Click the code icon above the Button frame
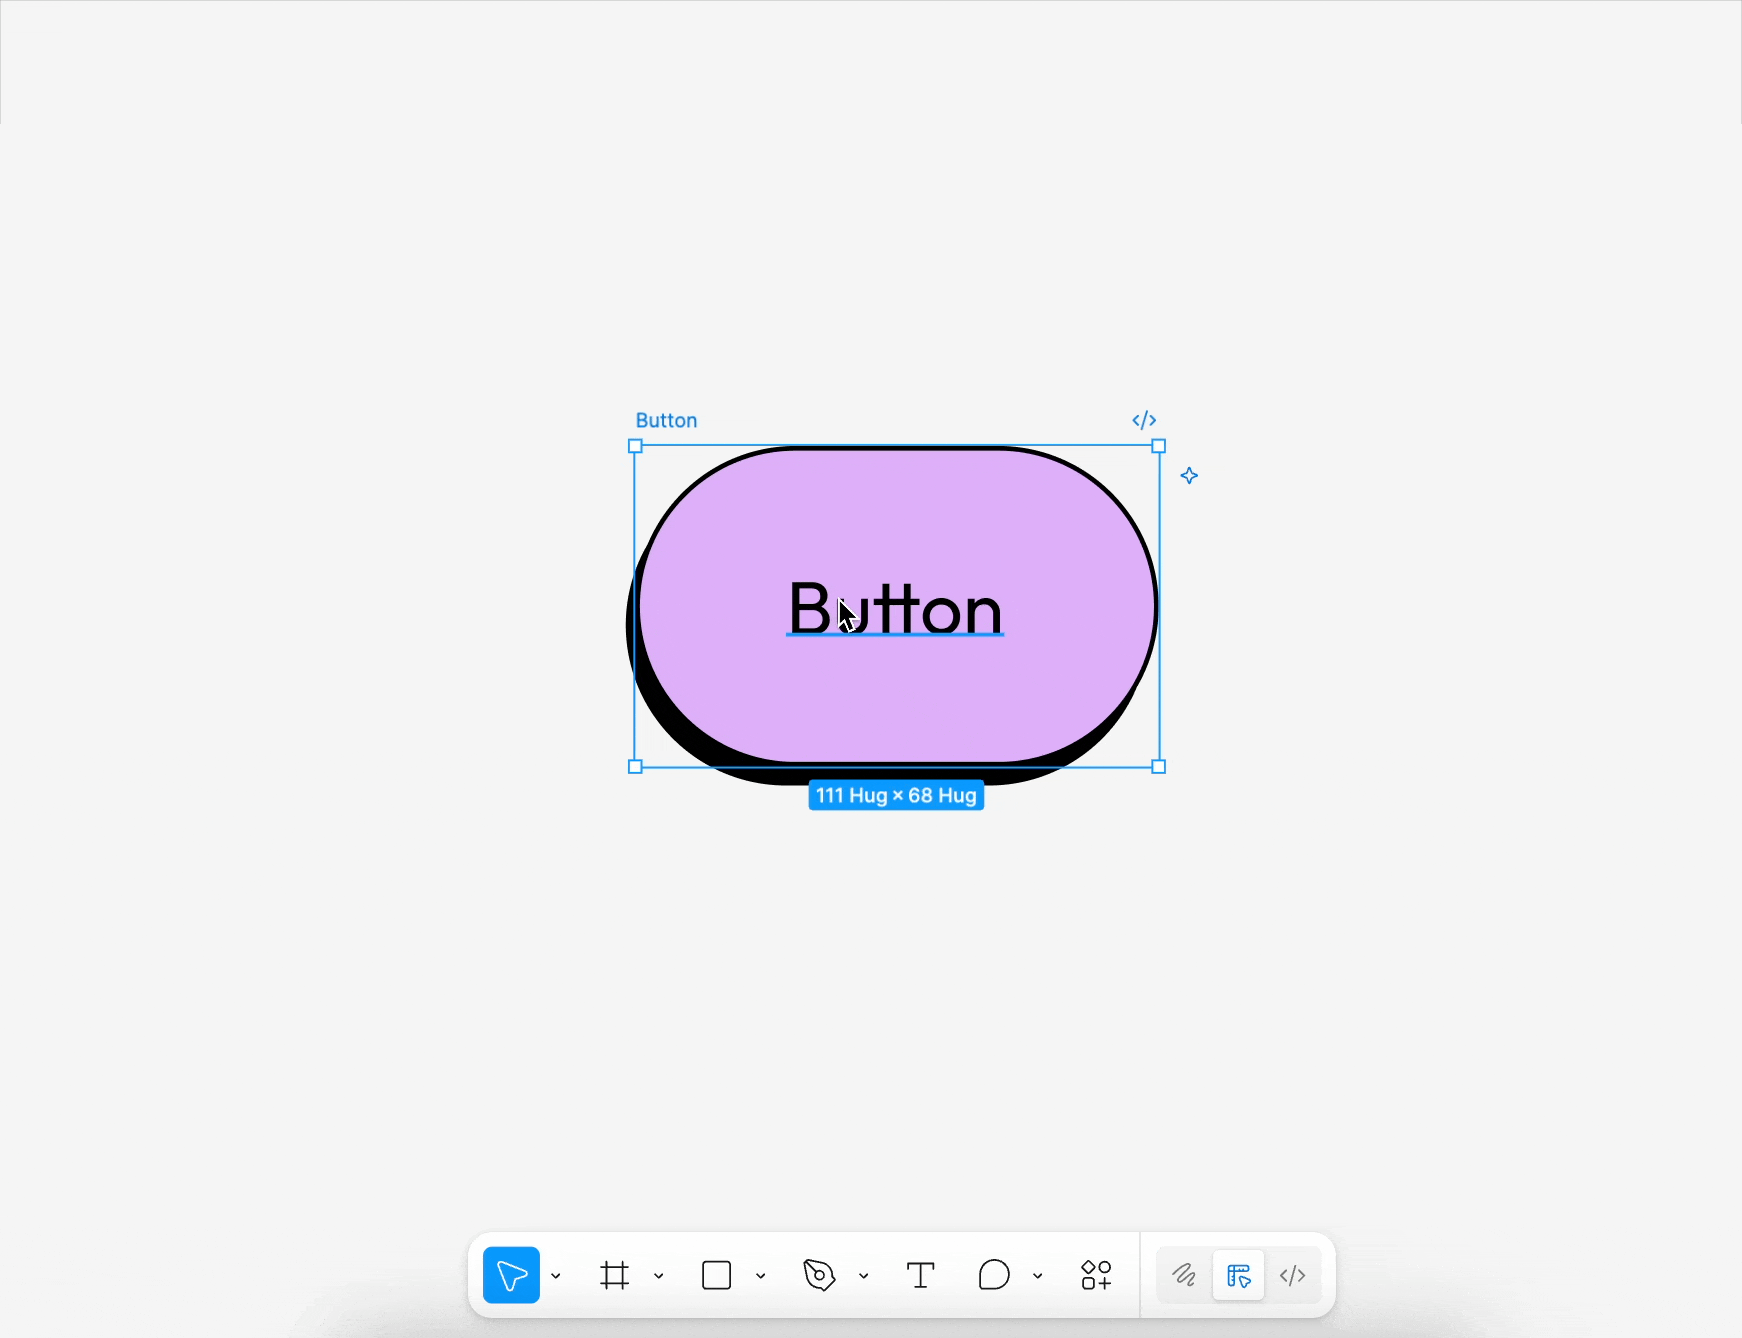 coord(1144,420)
